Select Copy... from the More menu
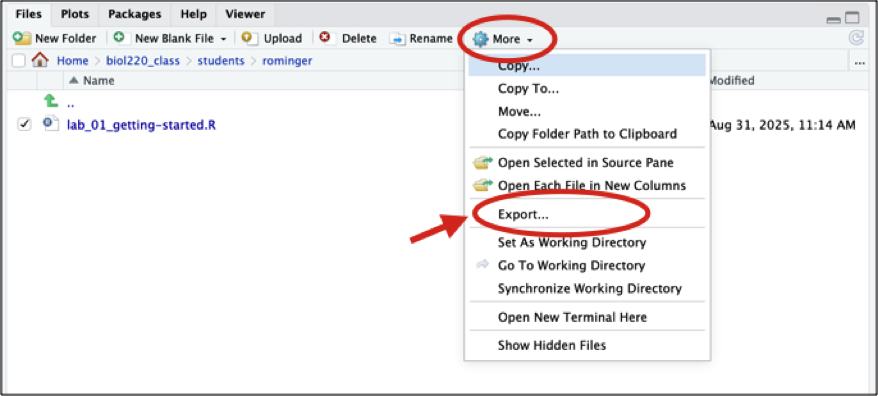Screen dimensions: 878x396 (x=587, y=66)
